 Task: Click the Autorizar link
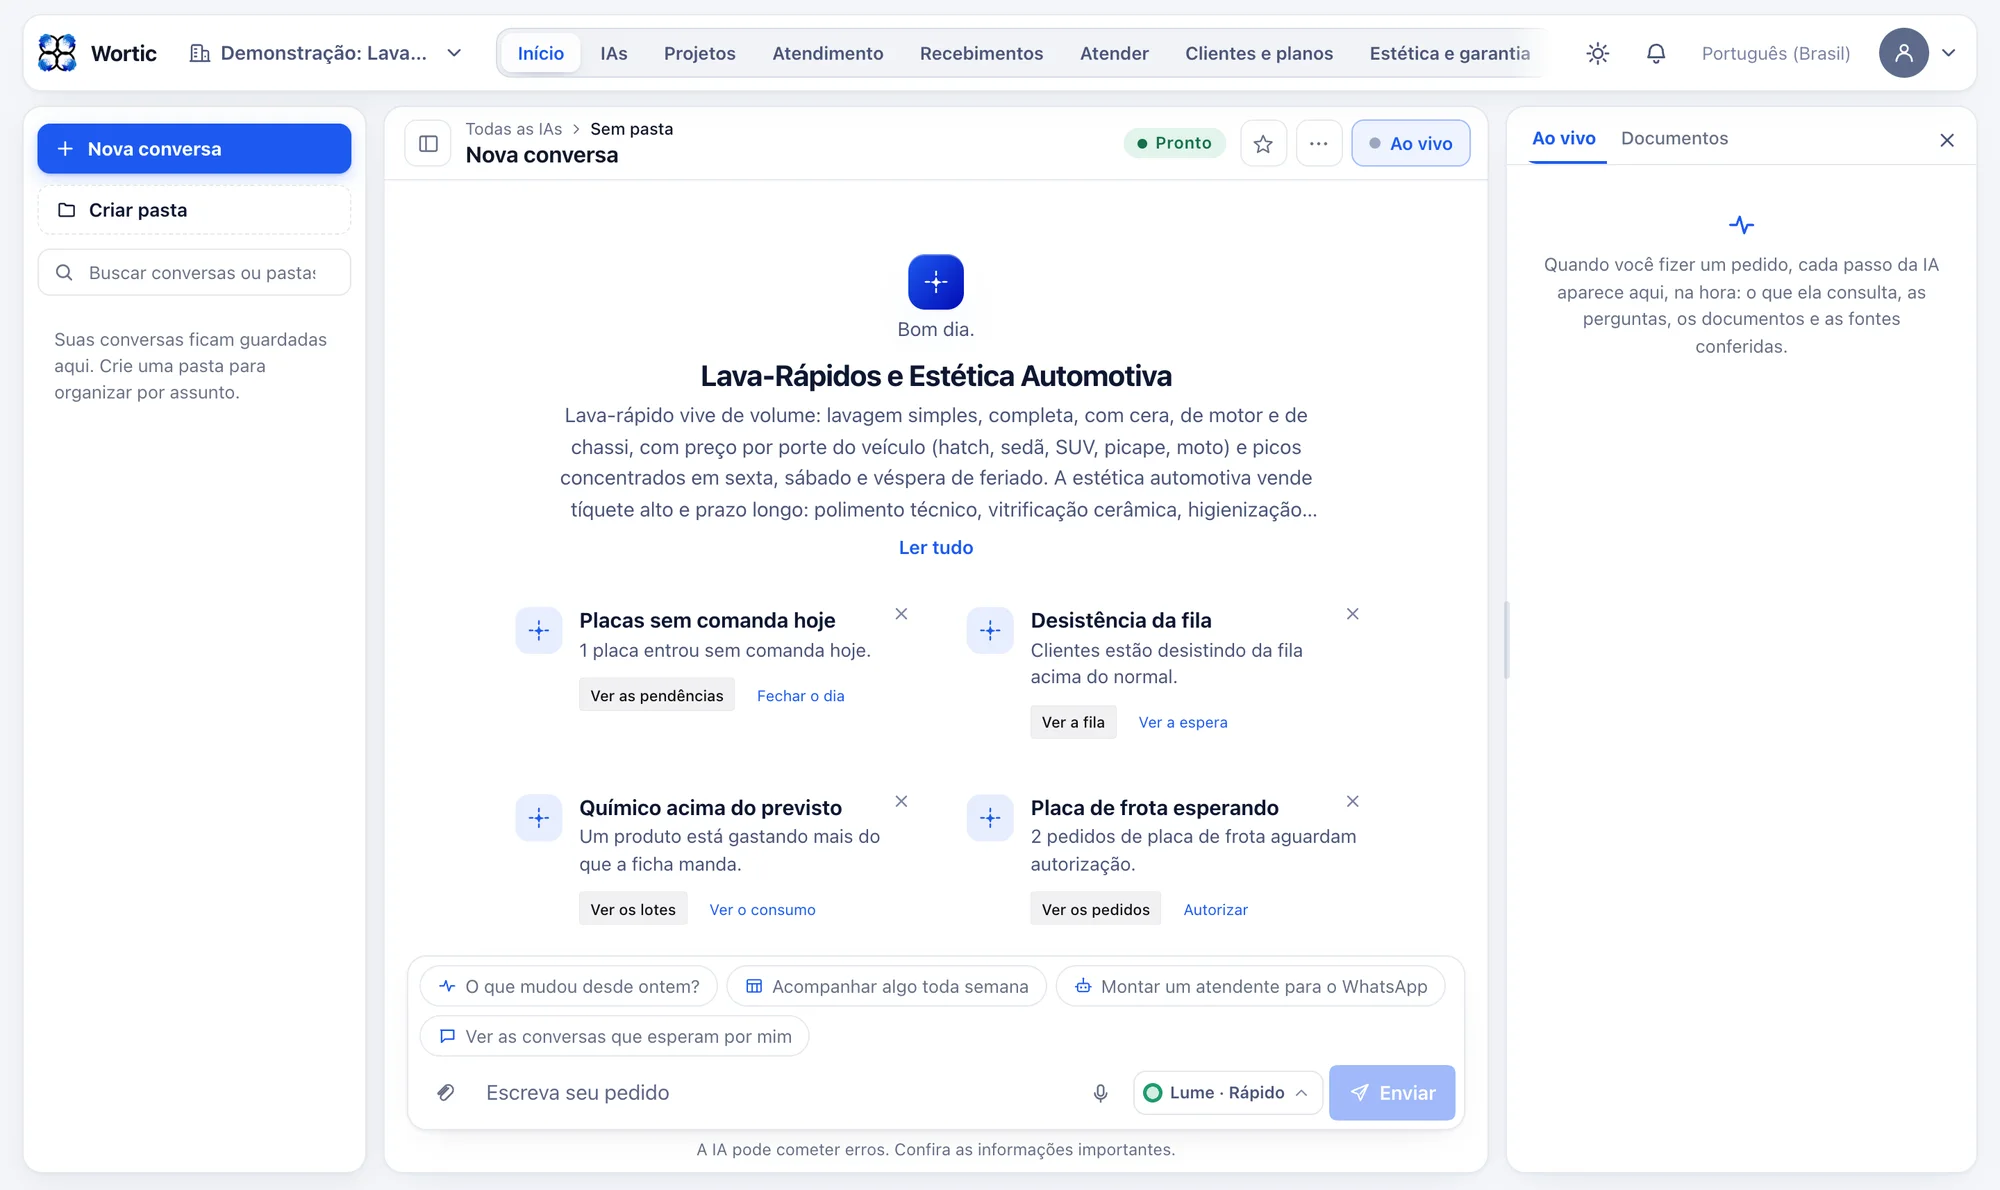pos(1215,909)
